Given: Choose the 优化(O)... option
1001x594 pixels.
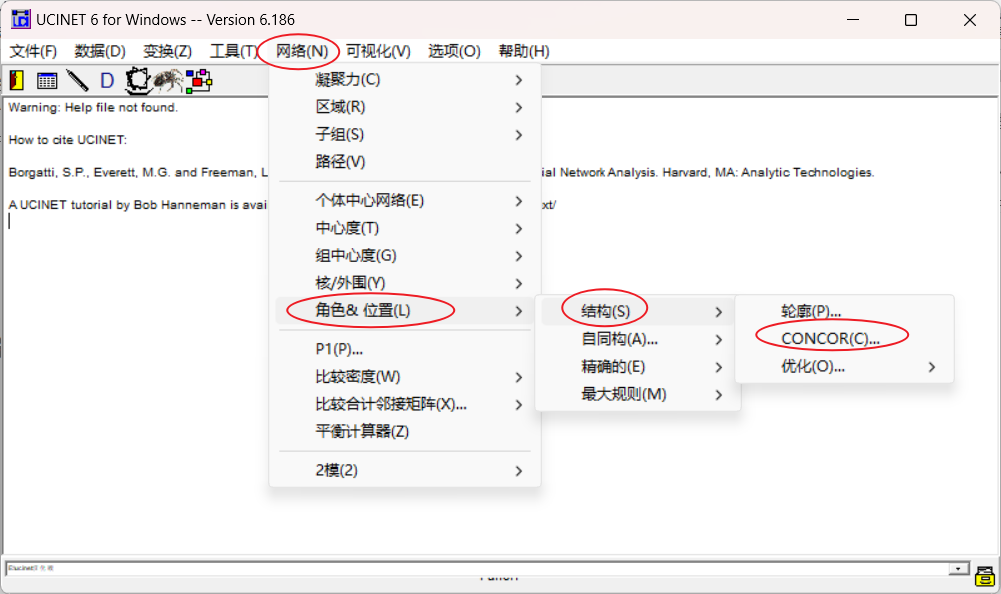Looking at the screenshot, I should [x=844, y=367].
